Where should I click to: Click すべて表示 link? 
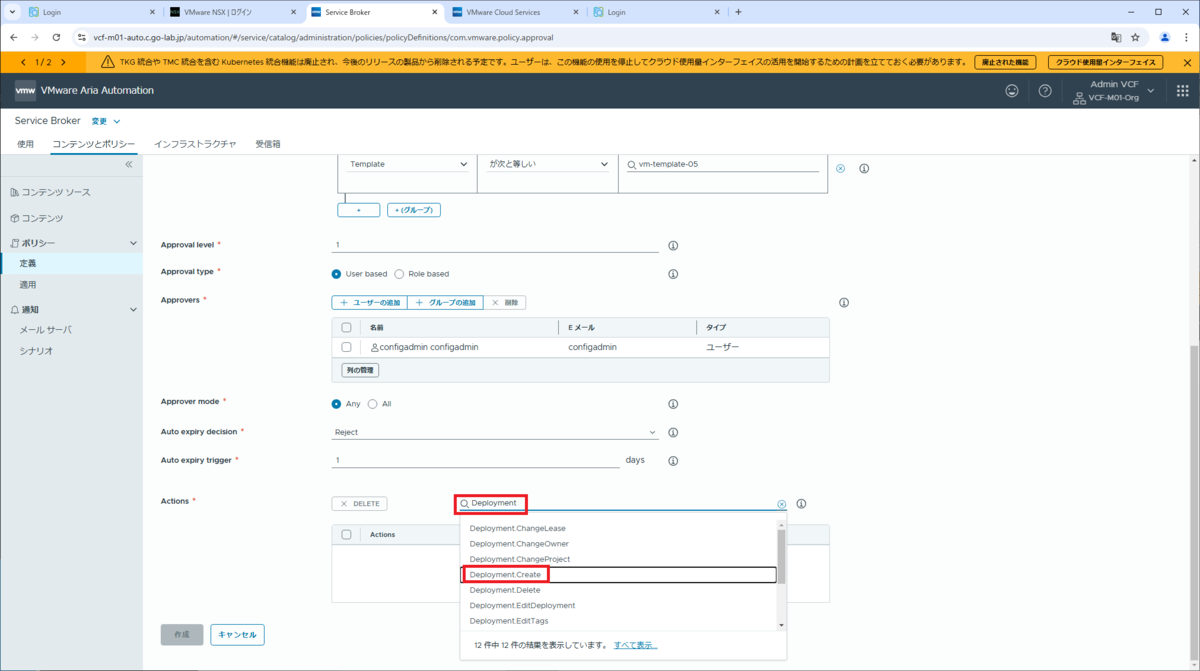[x=636, y=645]
